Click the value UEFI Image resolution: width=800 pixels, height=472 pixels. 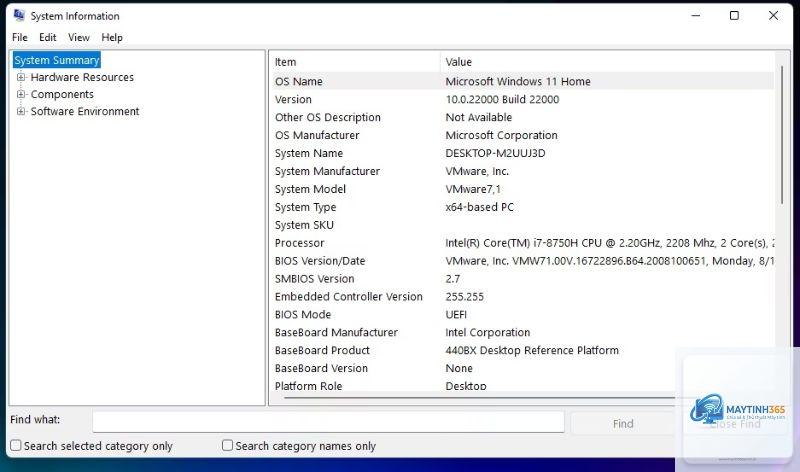pos(456,314)
